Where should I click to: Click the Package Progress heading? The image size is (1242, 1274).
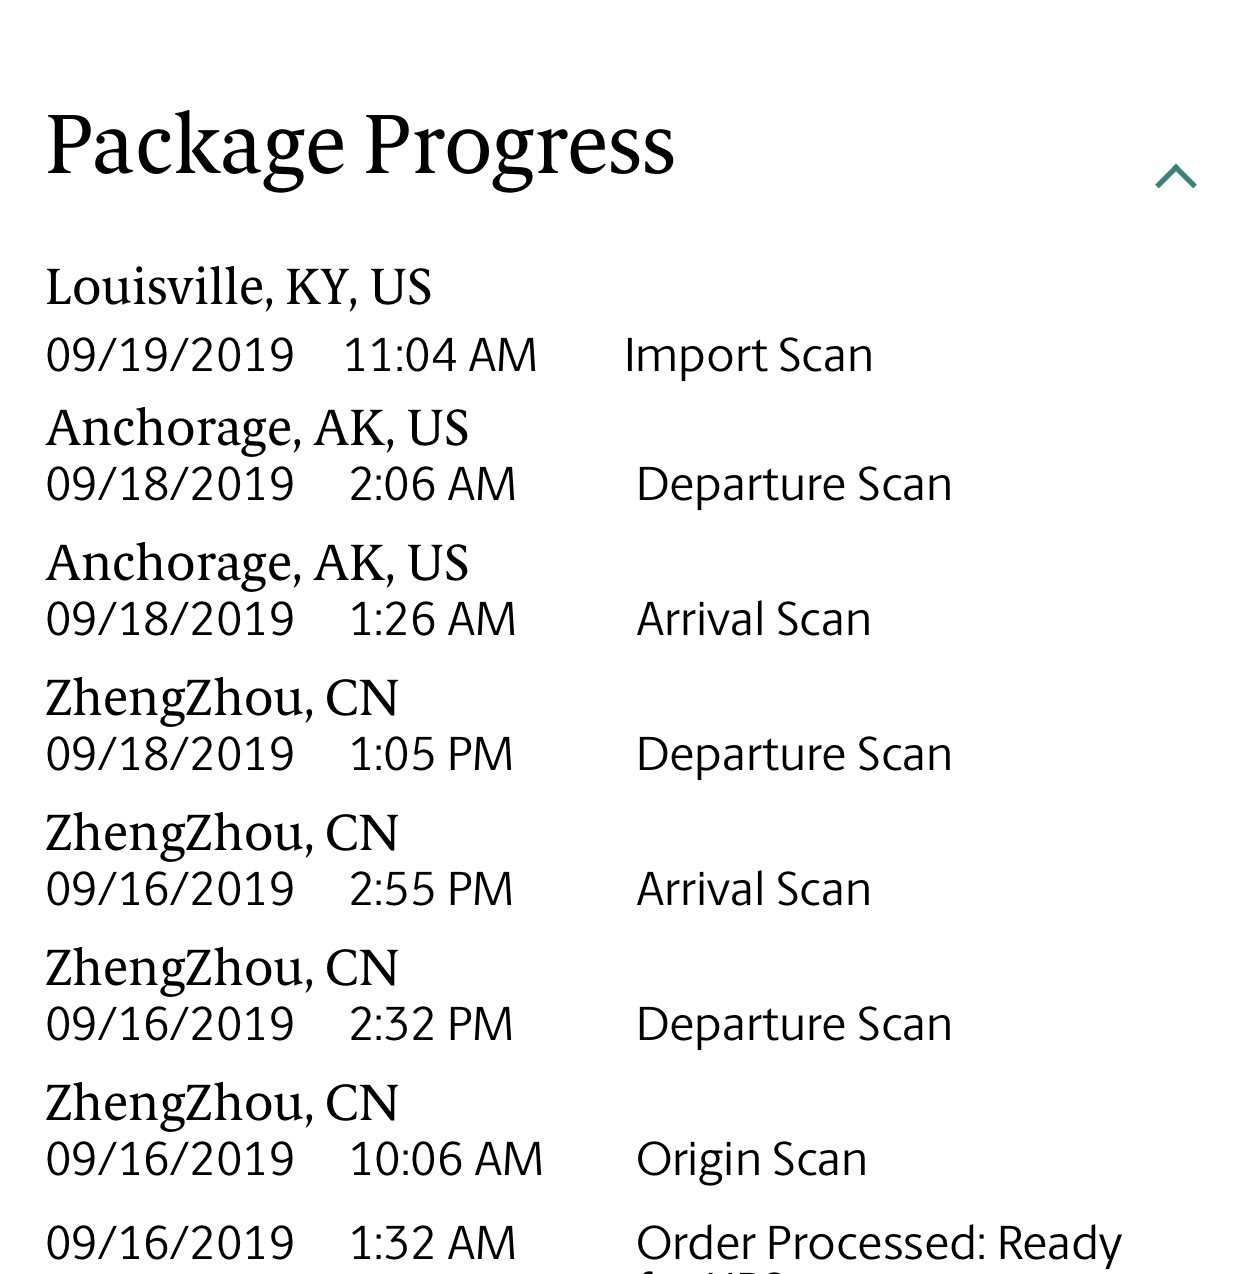pos(360,146)
